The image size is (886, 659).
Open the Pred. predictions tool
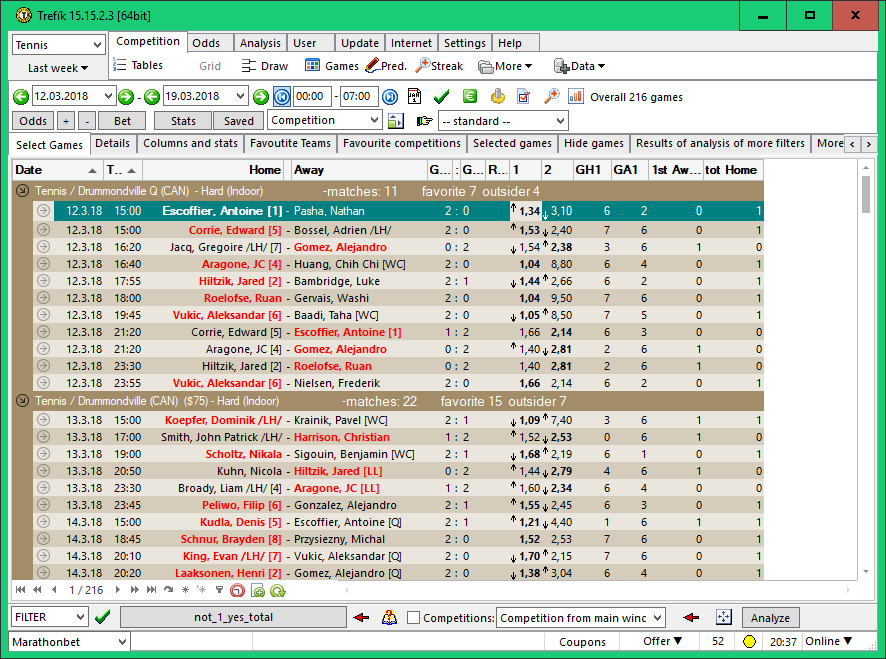(386, 66)
